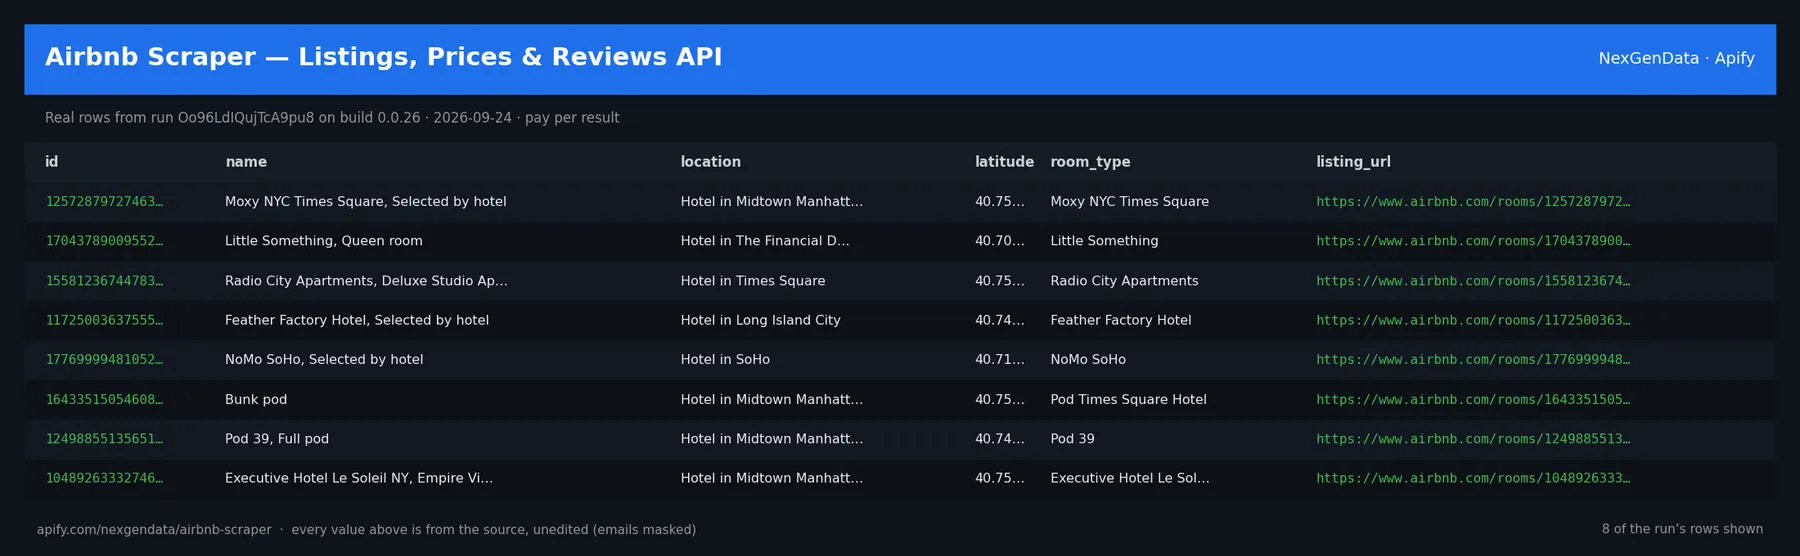1800x556 pixels.
Task: Click room_type 'Executive Hotel Le Sol…'
Action: pos(1130,478)
